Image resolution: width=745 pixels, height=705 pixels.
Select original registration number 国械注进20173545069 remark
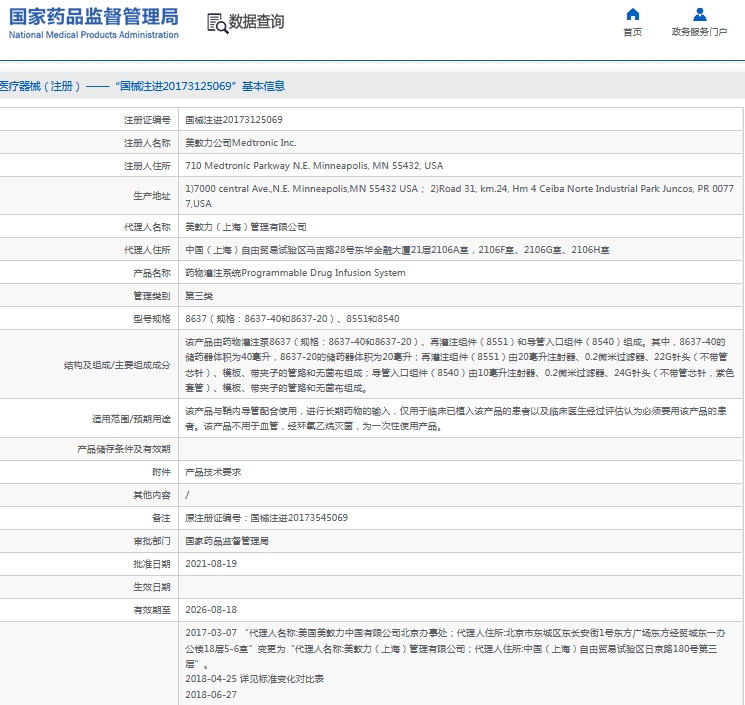coord(266,518)
